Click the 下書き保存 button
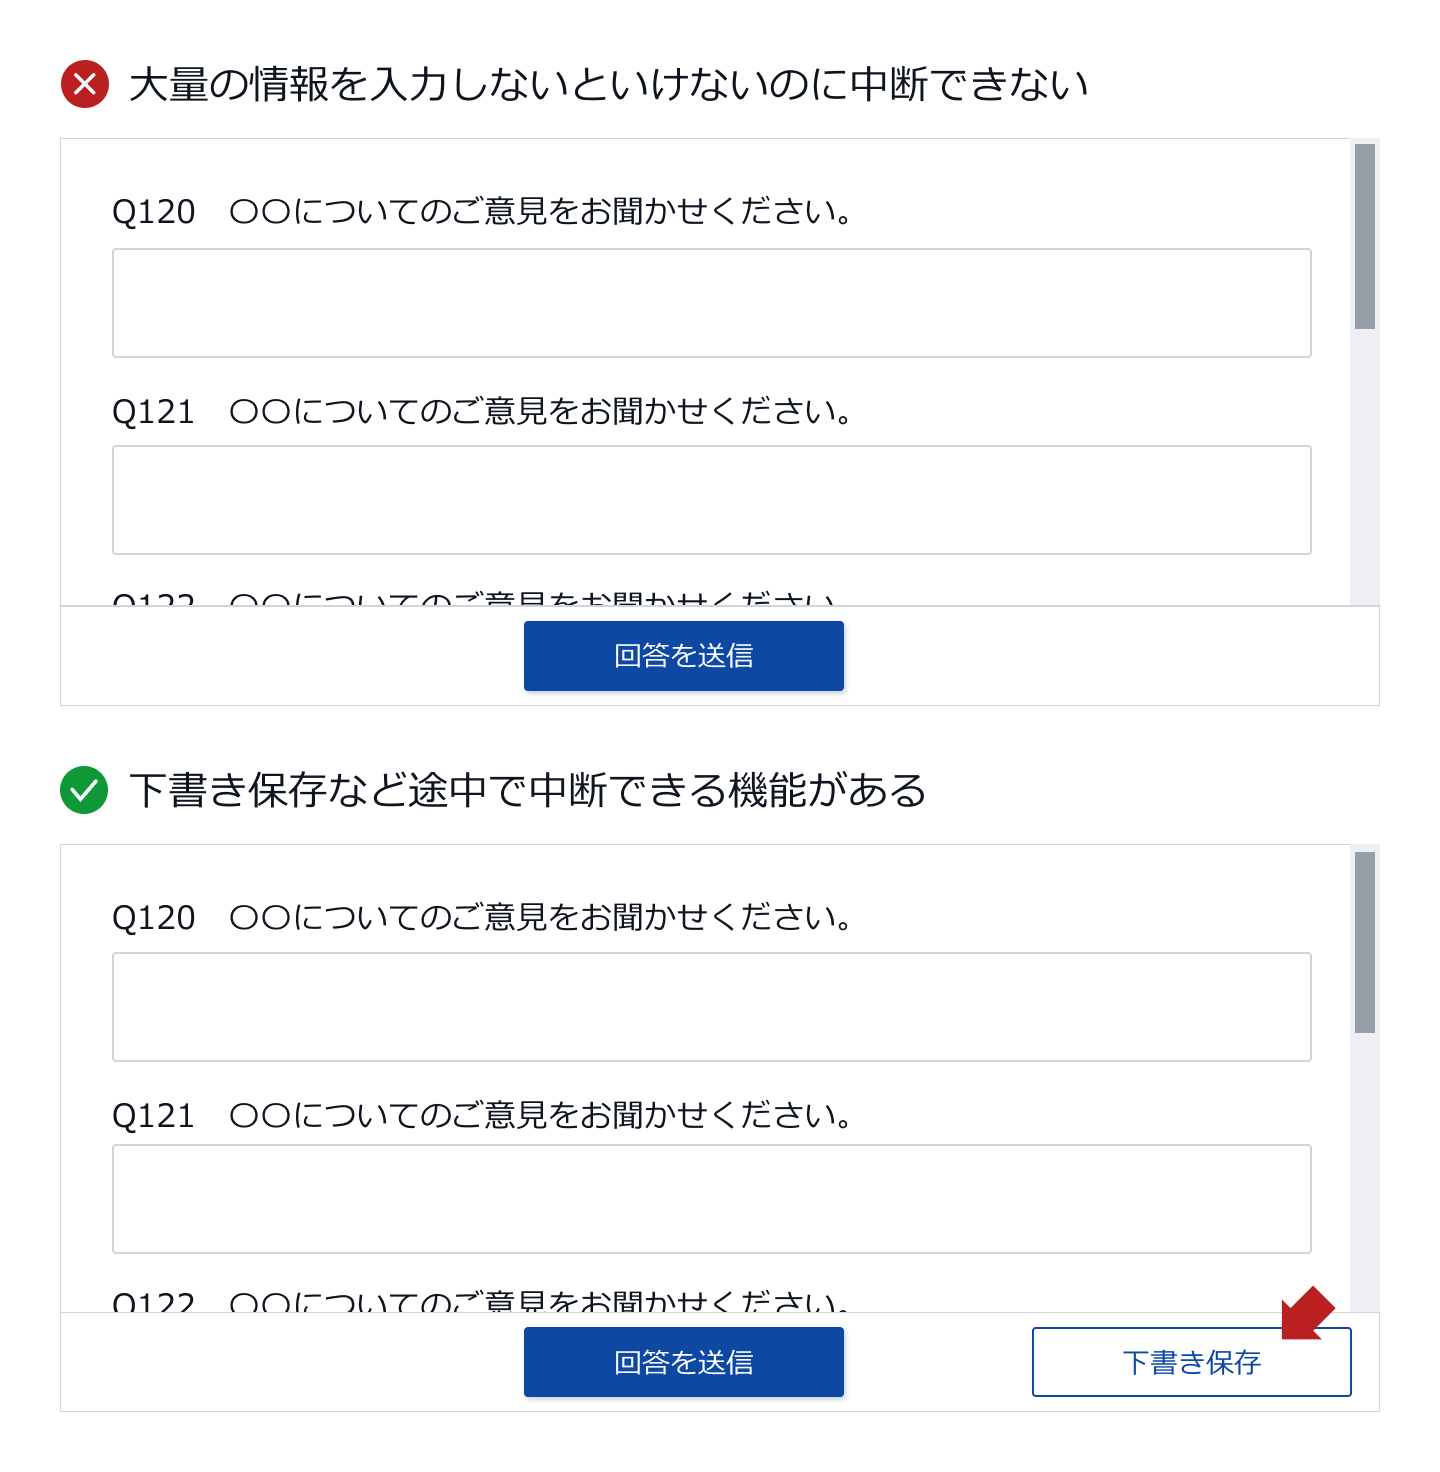The width and height of the screenshot is (1440, 1472). pyautogui.click(x=1192, y=1361)
